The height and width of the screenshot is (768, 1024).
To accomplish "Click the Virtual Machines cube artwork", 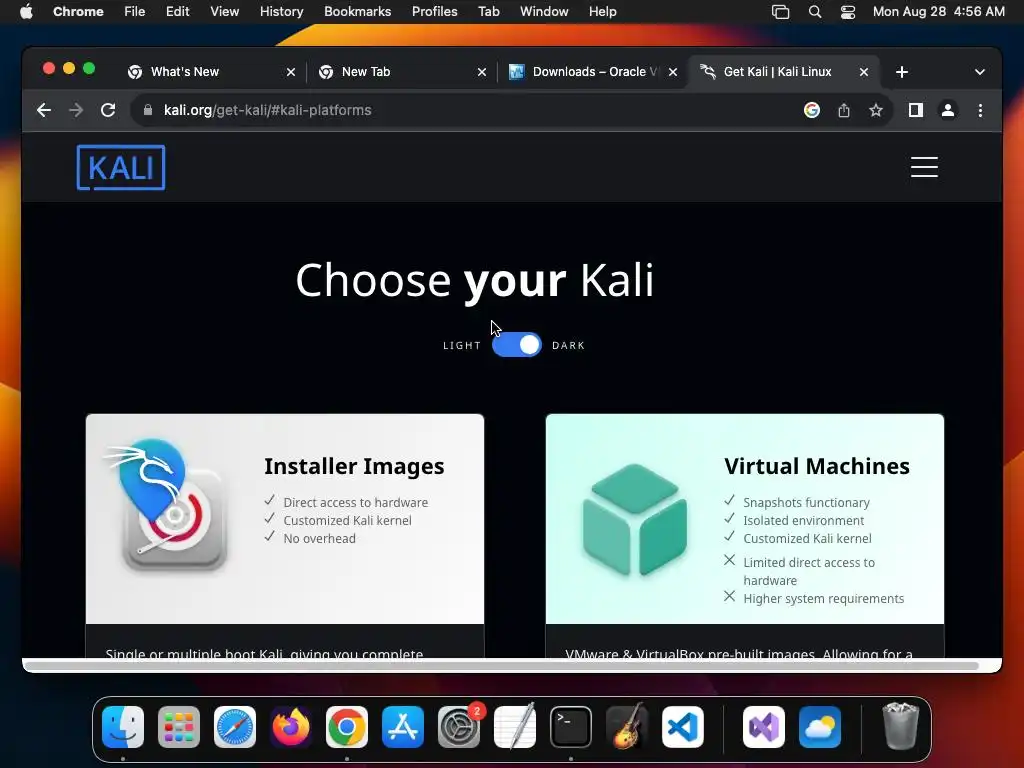I will tap(635, 520).
